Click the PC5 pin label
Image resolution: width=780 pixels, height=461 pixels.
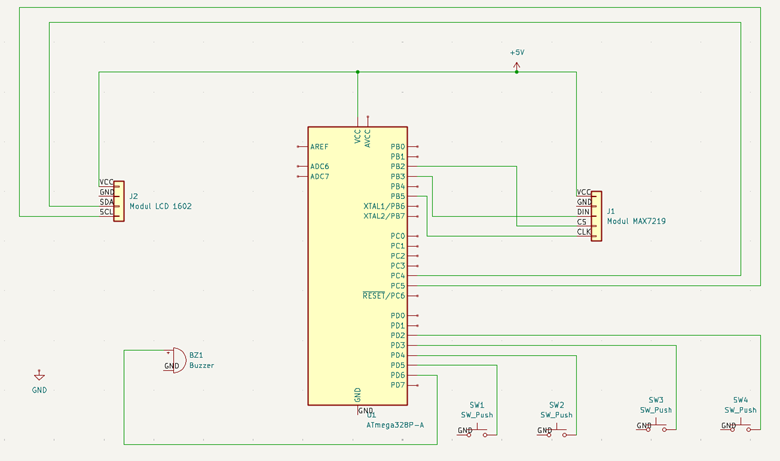pyautogui.click(x=398, y=286)
